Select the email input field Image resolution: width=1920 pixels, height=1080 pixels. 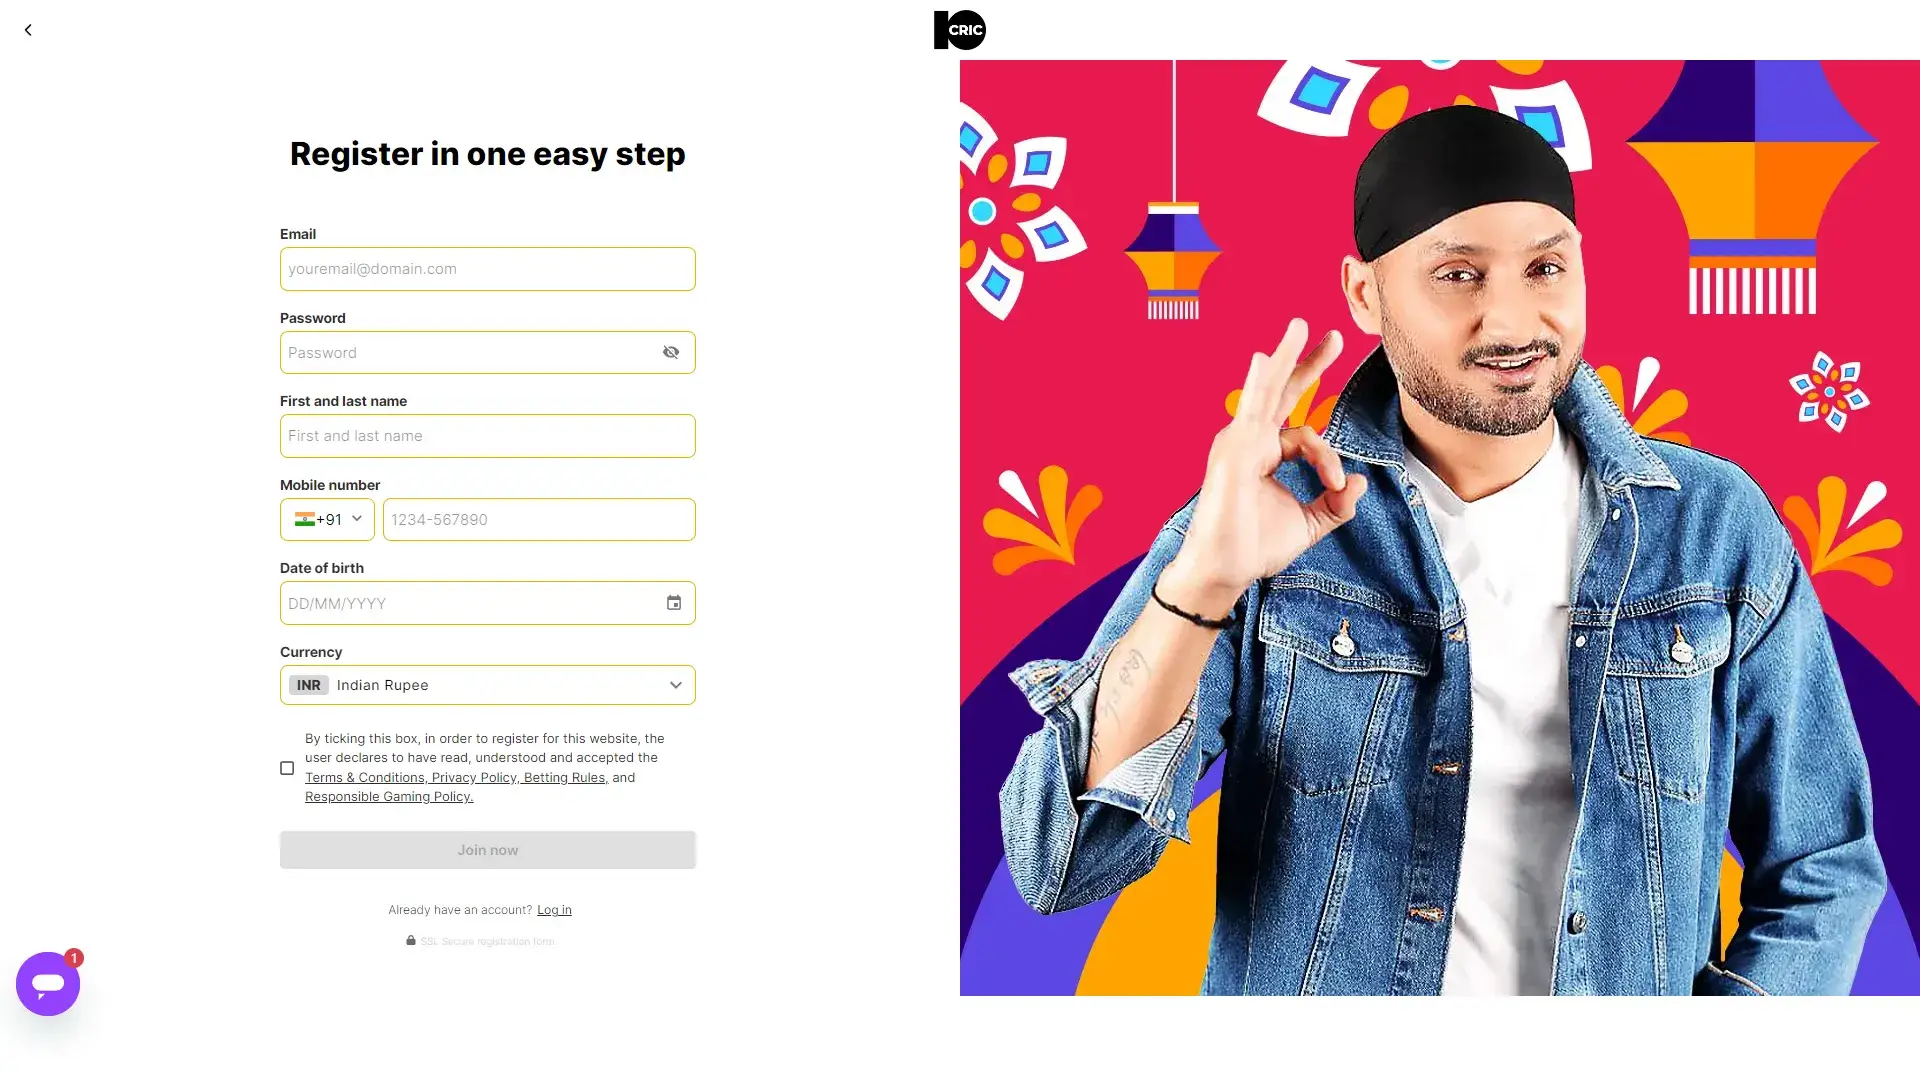(x=487, y=269)
